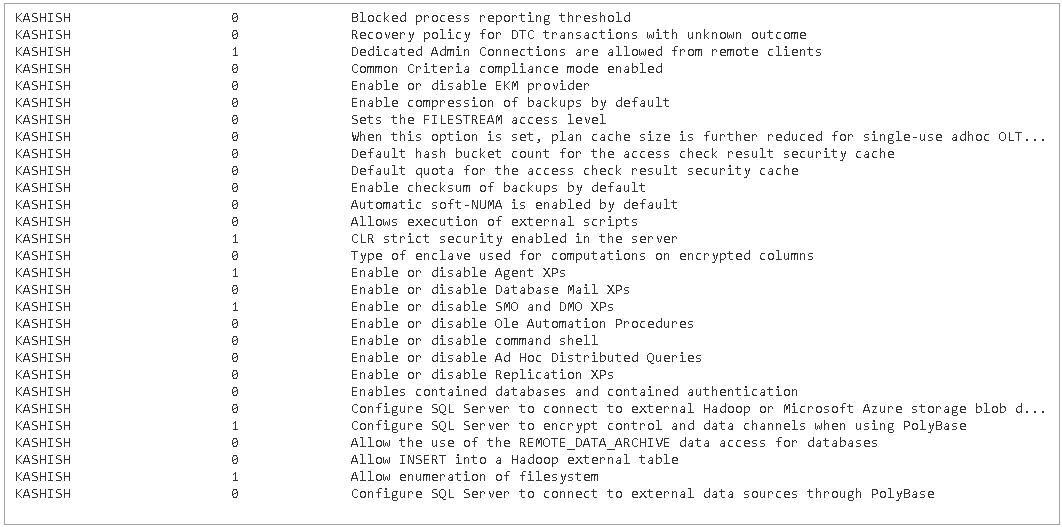The width and height of the screenshot is (1062, 527).
Task: Click 'Allows execution of external scripts' text
Action: coord(494,221)
